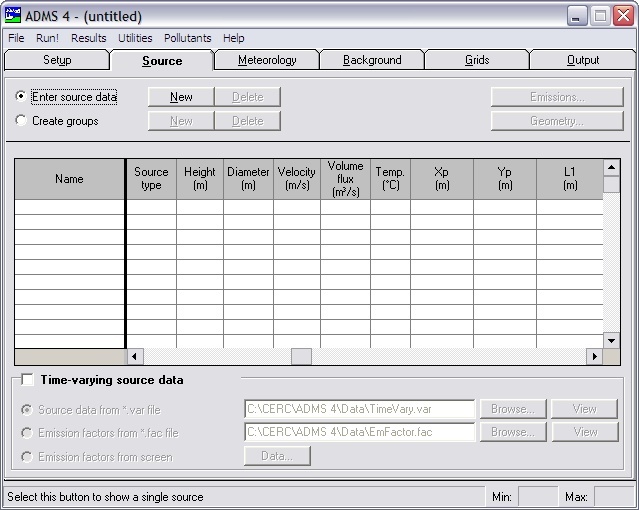Click the Volume flux column header
The height and width of the screenshot is (510, 639).
pos(345,179)
